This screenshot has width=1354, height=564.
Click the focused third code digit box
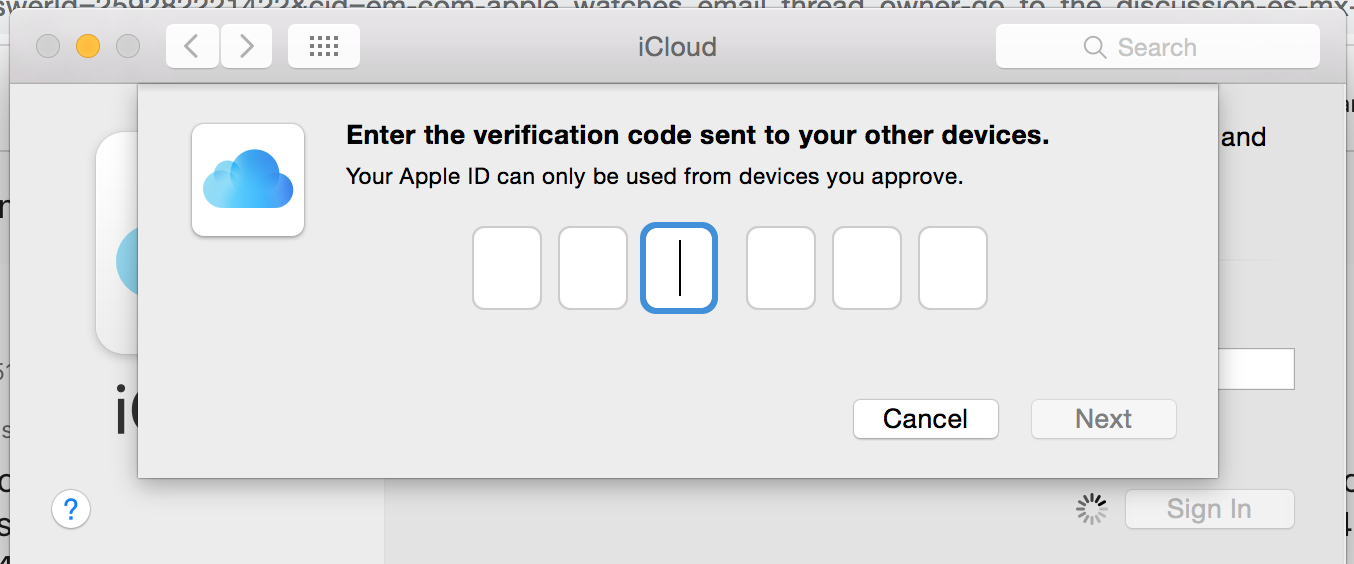click(x=679, y=268)
